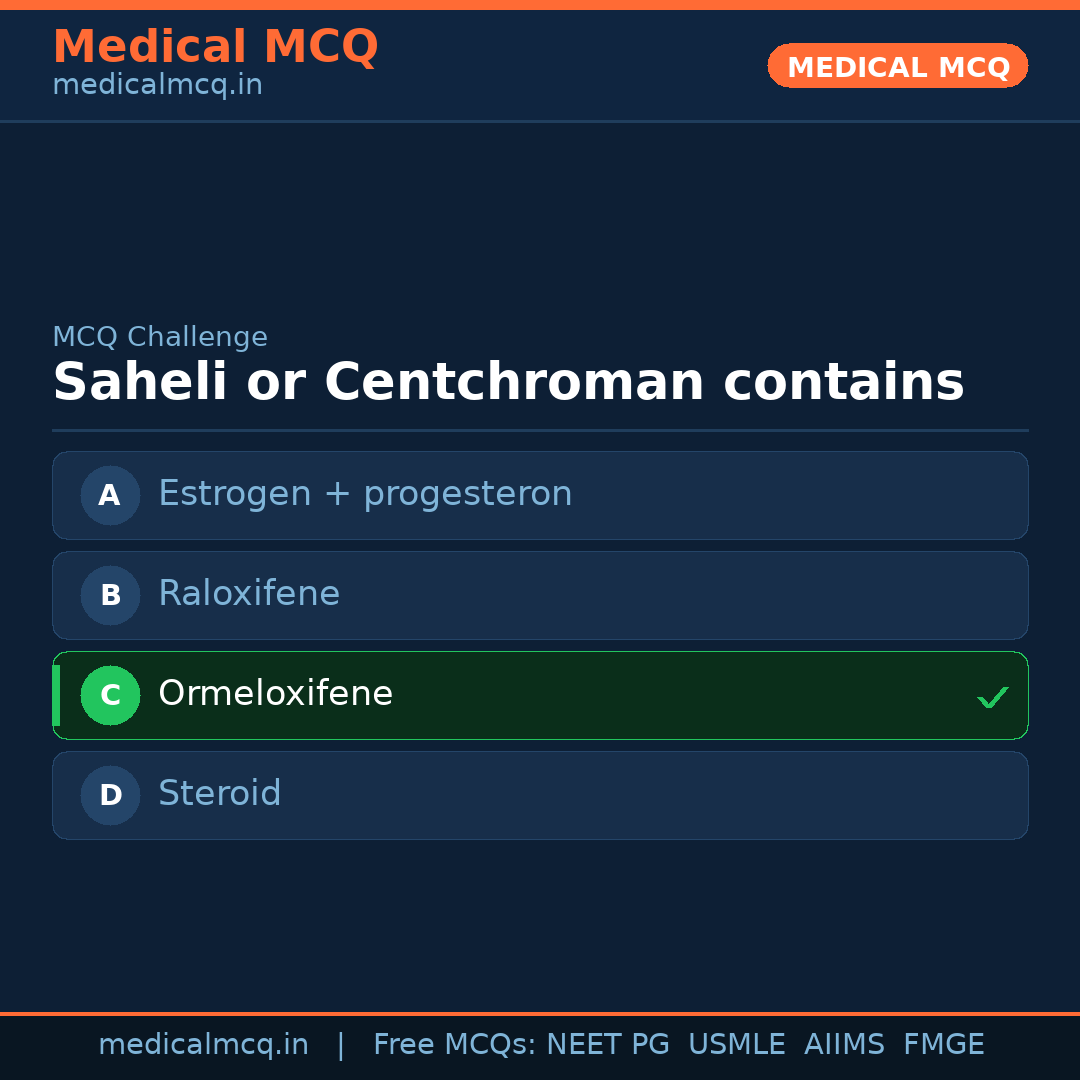Click the green letter C circle badge
Screen dimensions: 1080x1080
click(x=110, y=695)
